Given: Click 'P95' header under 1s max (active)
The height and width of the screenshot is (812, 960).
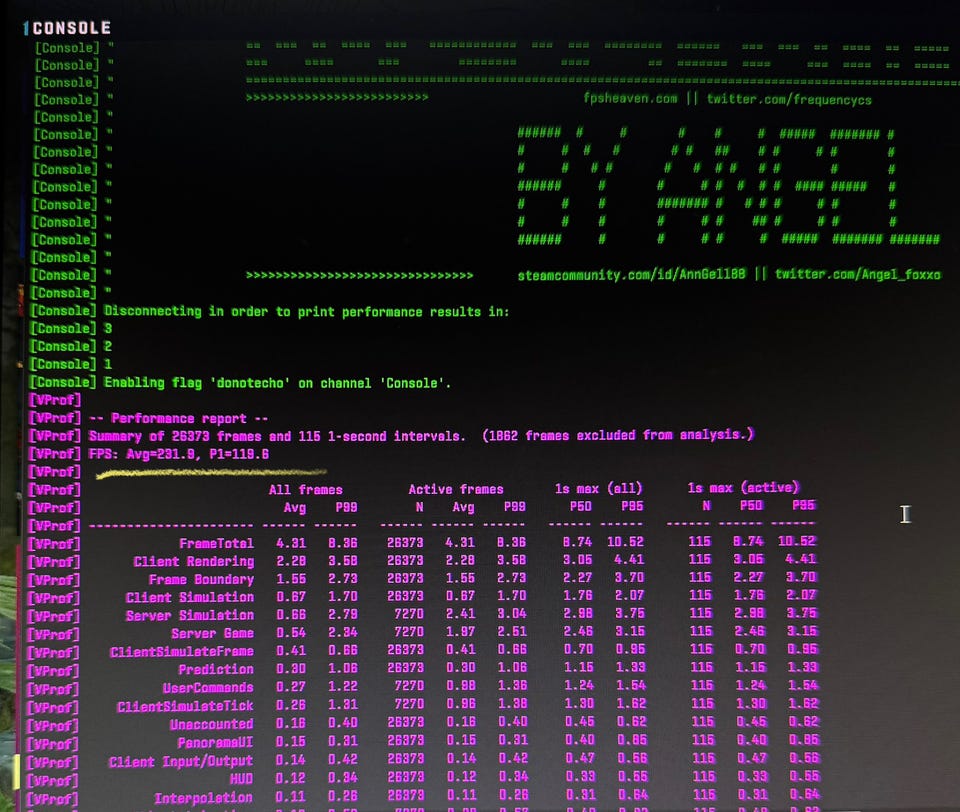Looking at the screenshot, I should point(803,505).
